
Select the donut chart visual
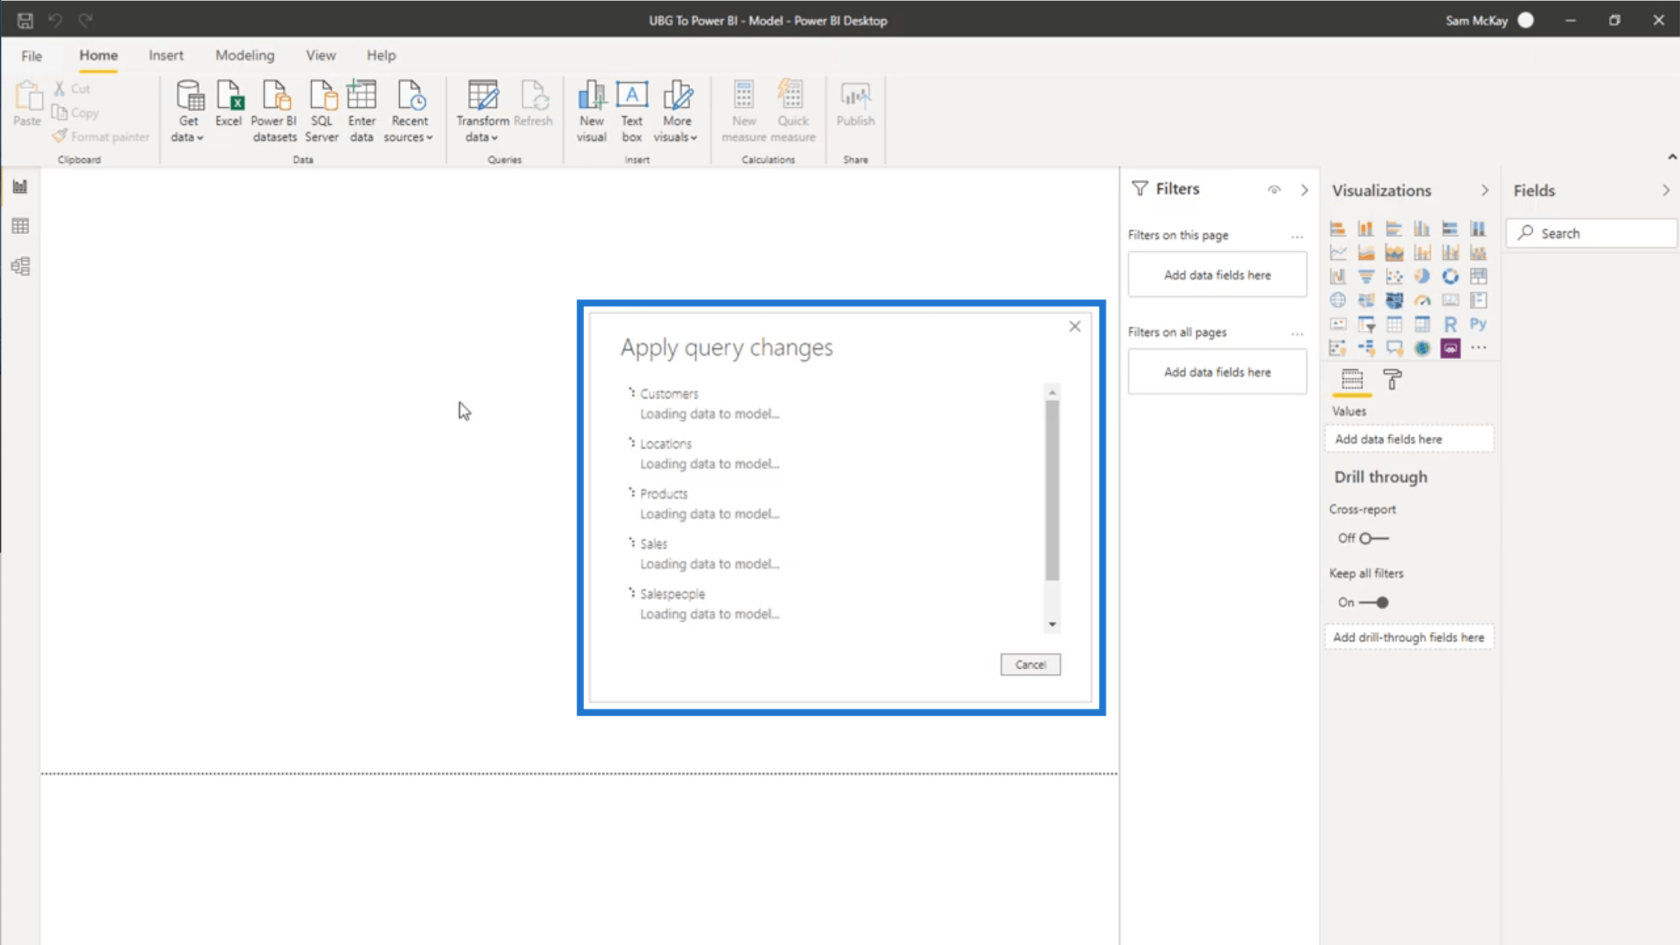[1450, 276]
